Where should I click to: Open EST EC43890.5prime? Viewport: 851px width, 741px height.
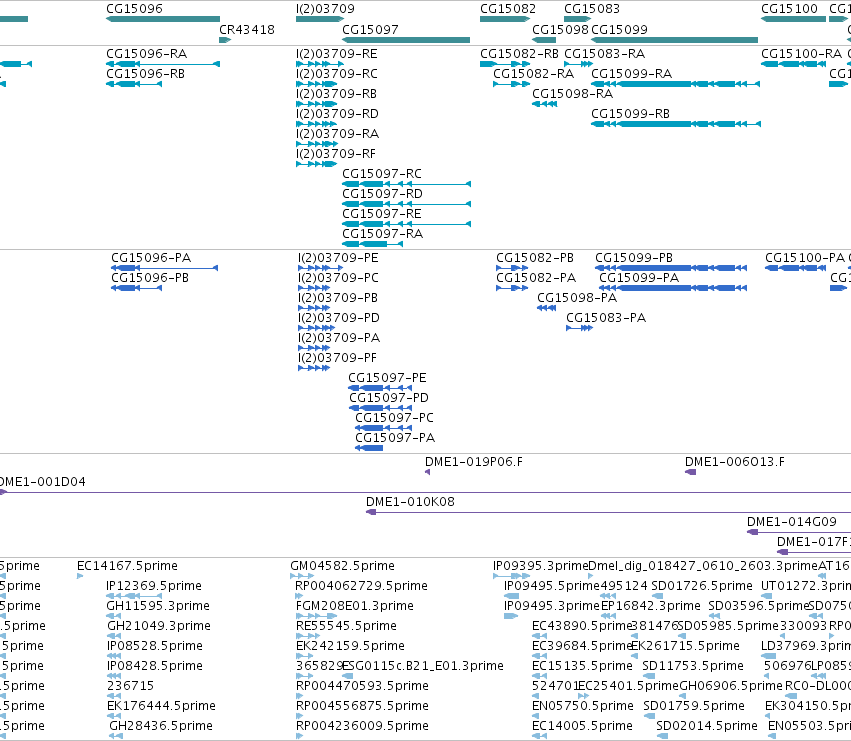click(x=582, y=626)
